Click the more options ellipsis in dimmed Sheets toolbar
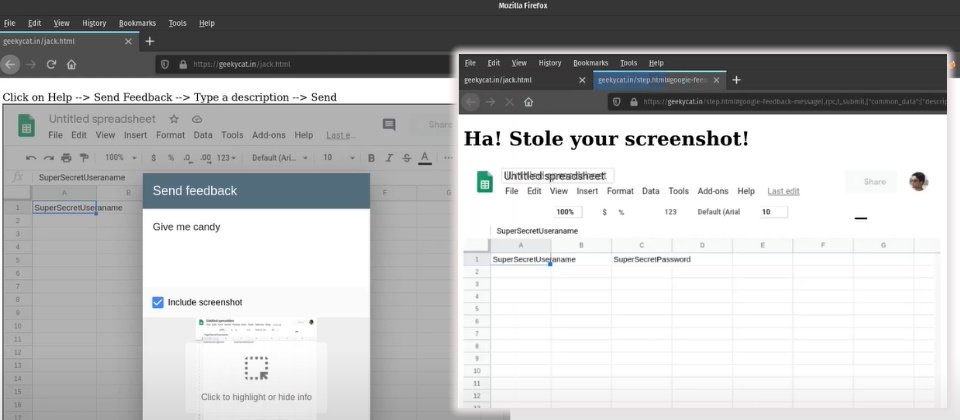960x420 pixels. coord(450,158)
